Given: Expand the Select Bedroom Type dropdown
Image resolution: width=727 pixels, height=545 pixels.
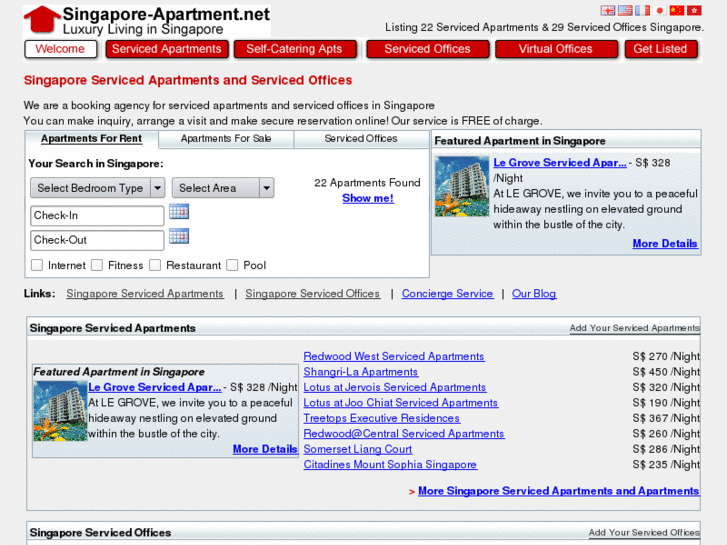Looking at the screenshot, I should 98,188.
